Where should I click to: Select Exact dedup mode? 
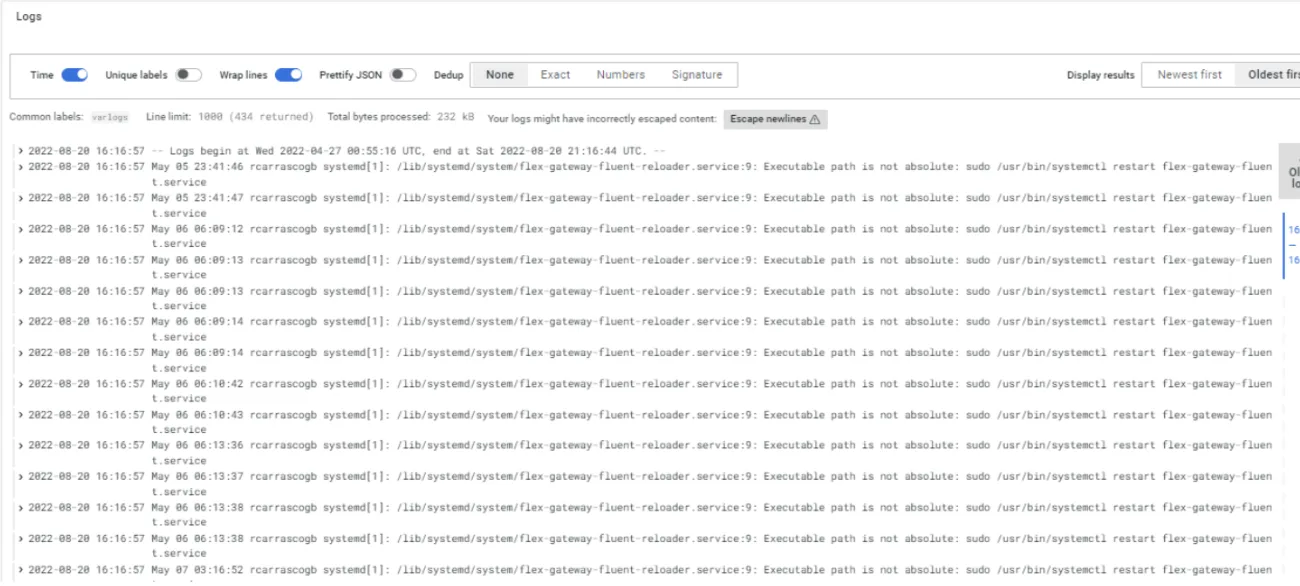pyautogui.click(x=555, y=75)
